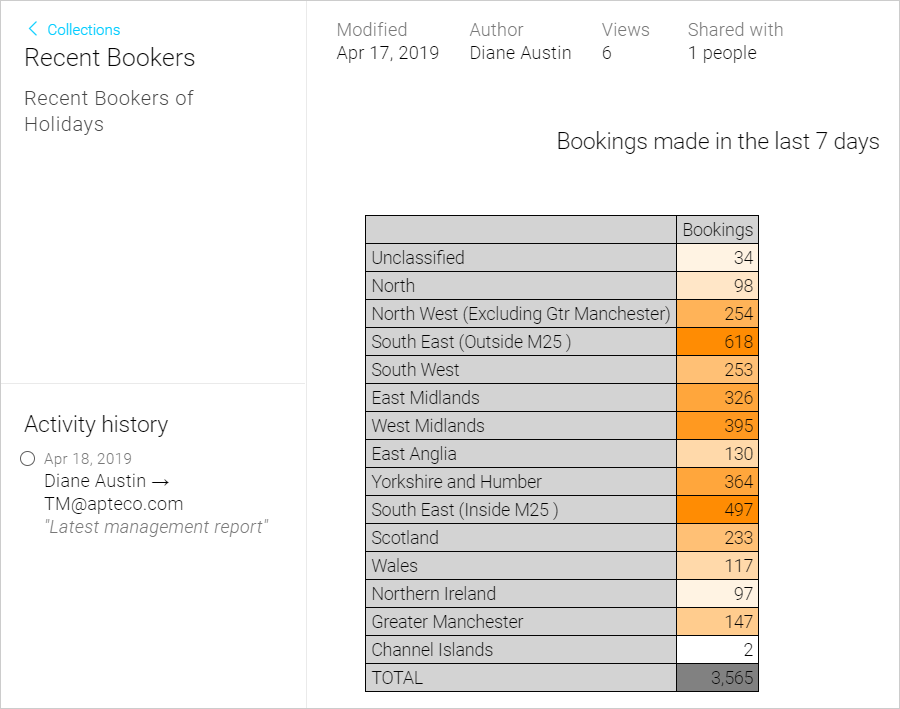
Task: Click the TOTAL 3,565 cell
Action: point(717,678)
